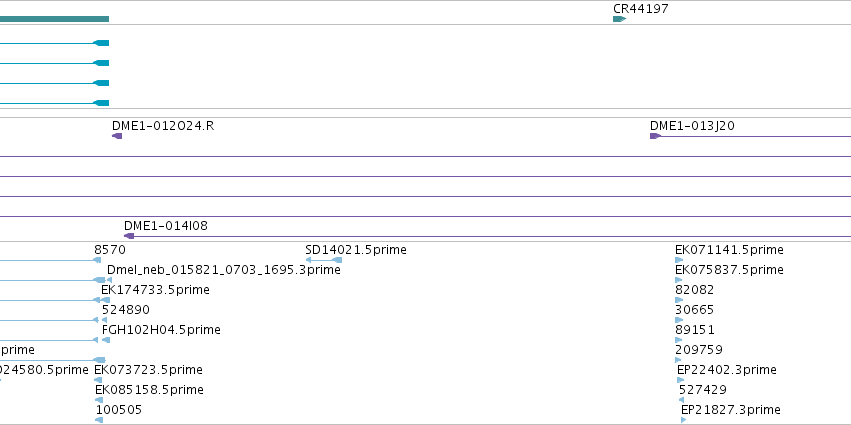The width and height of the screenshot is (851, 425).
Task: Select the 524890 label
Action: point(126,310)
